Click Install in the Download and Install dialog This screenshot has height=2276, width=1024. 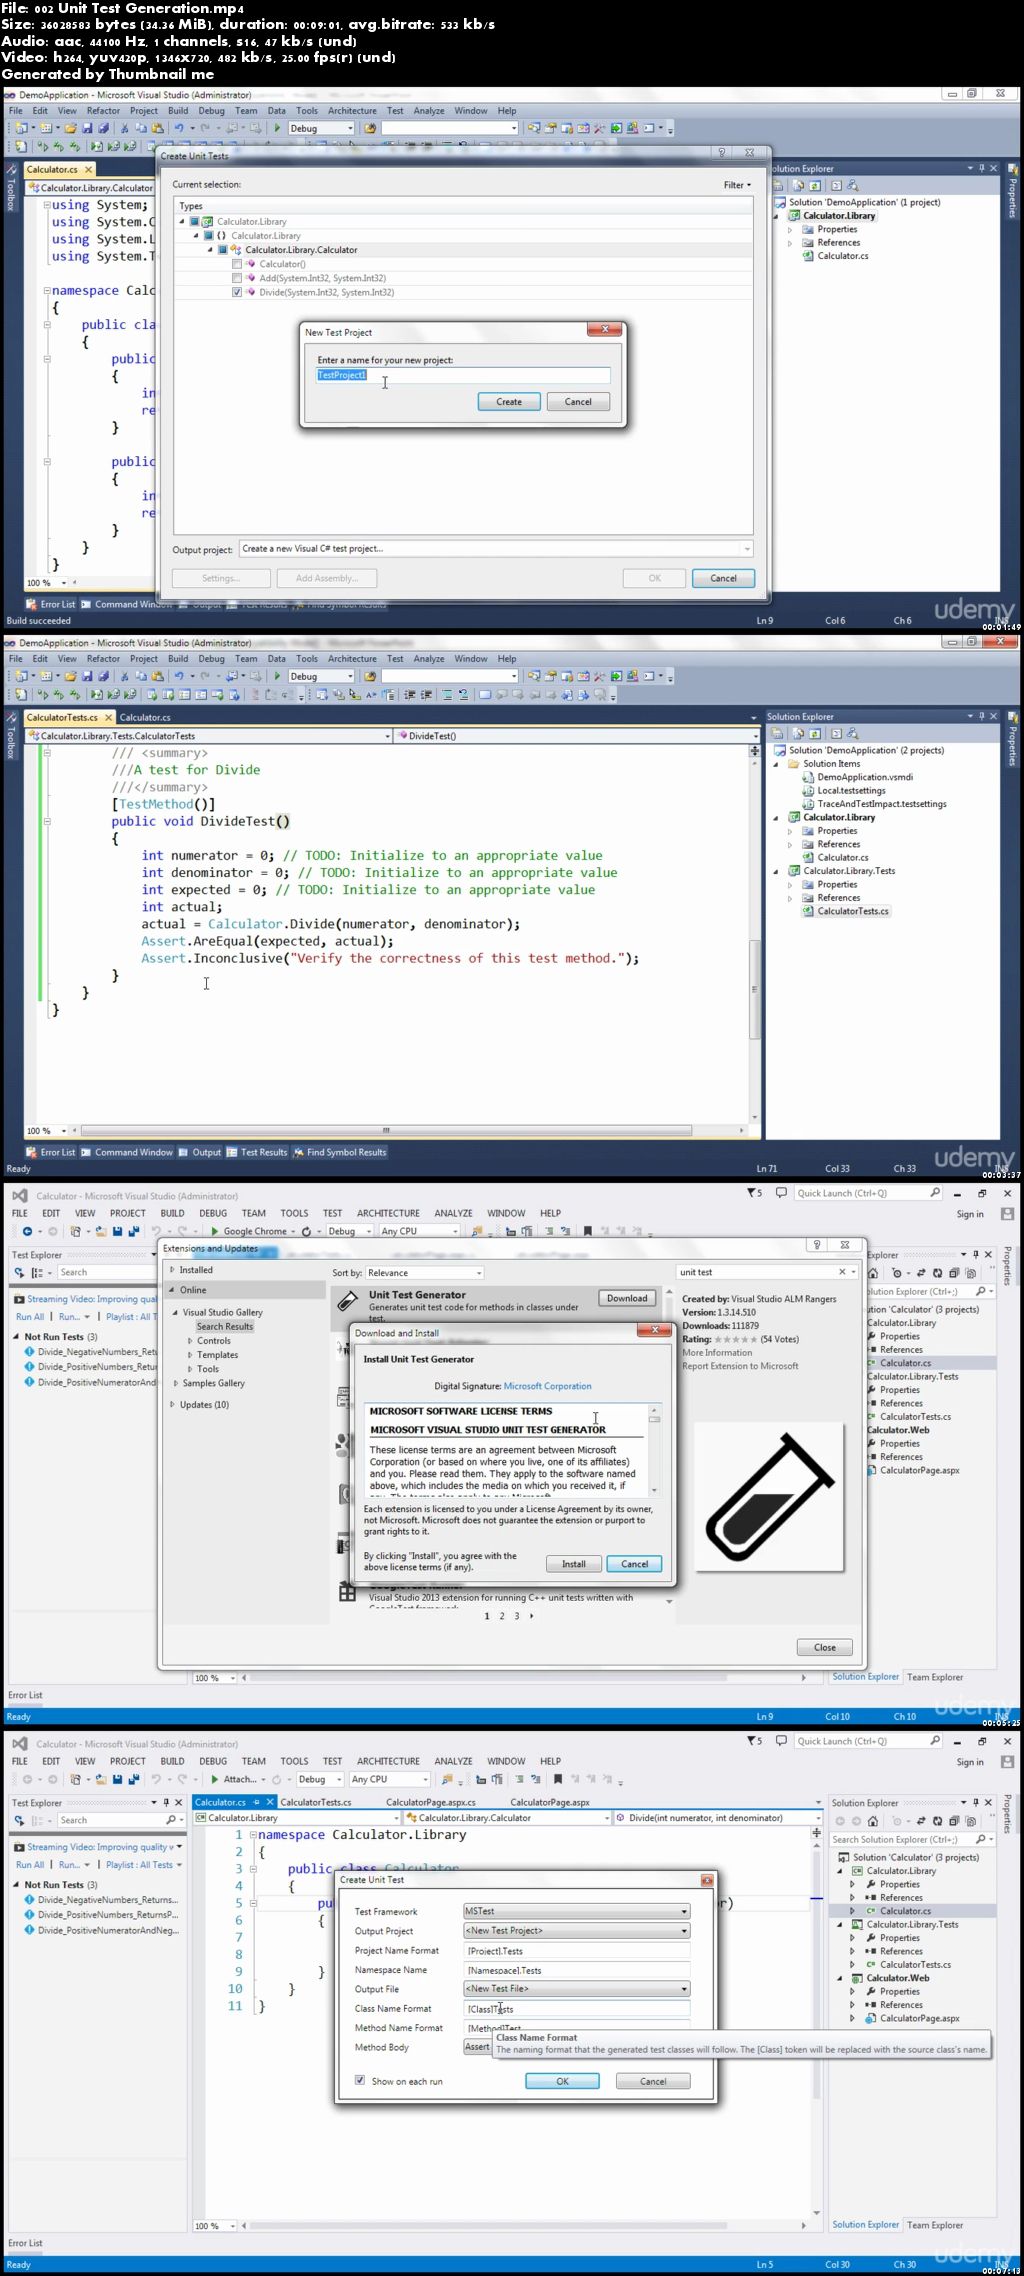[574, 1563]
